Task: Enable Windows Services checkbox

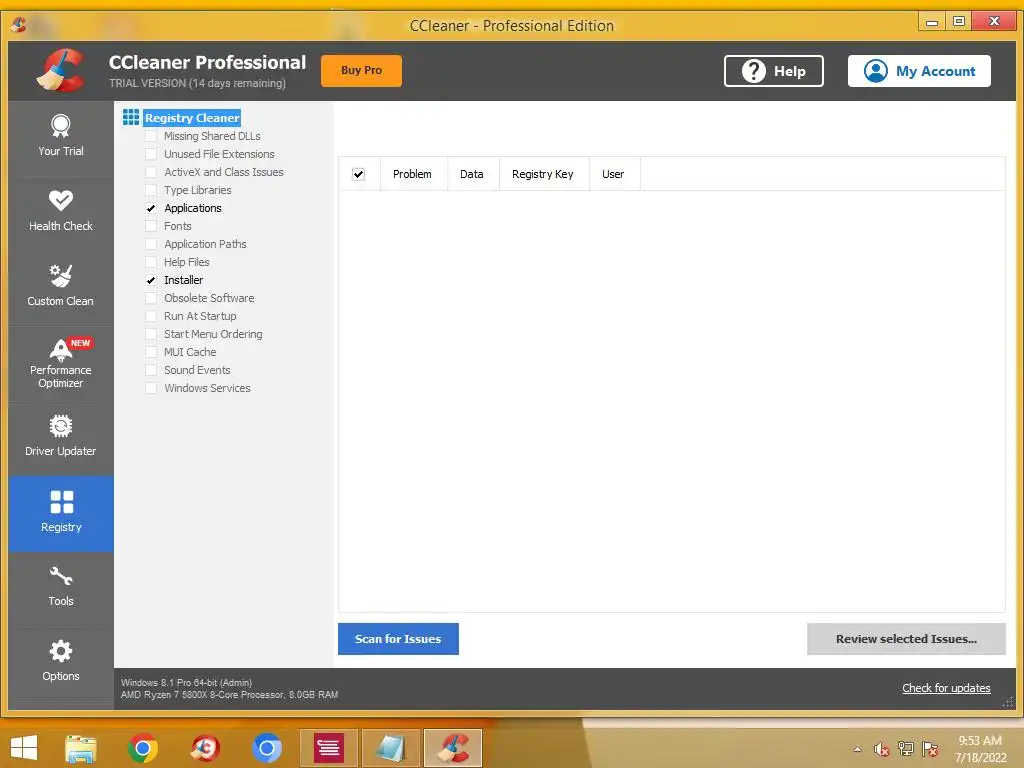Action: (151, 387)
